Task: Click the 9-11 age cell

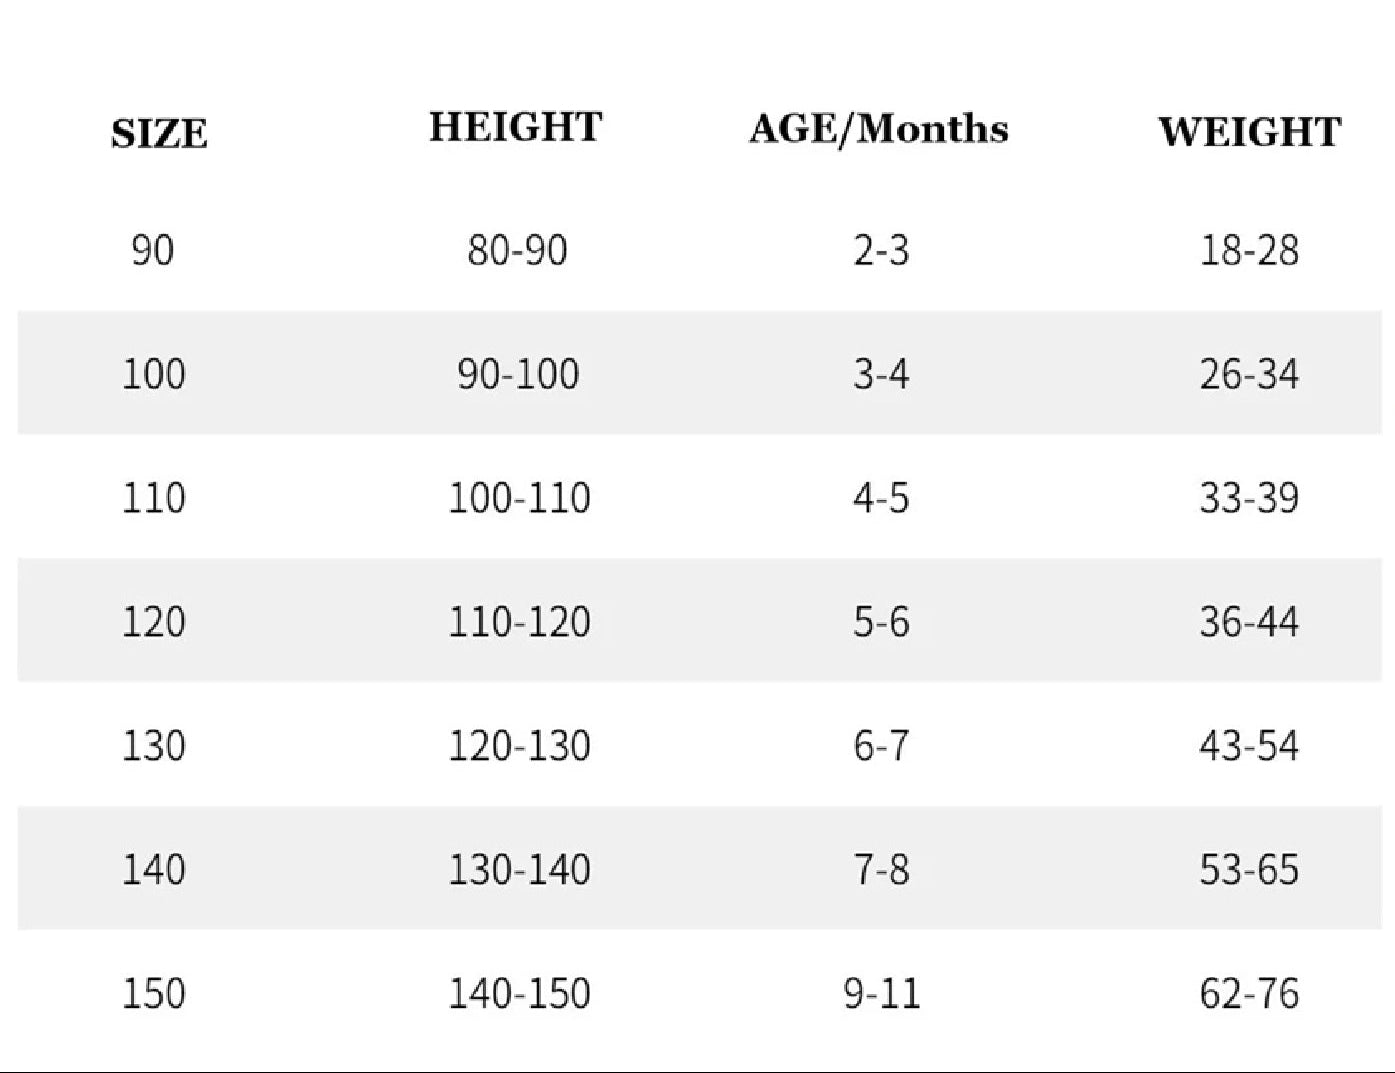Action: 881,994
